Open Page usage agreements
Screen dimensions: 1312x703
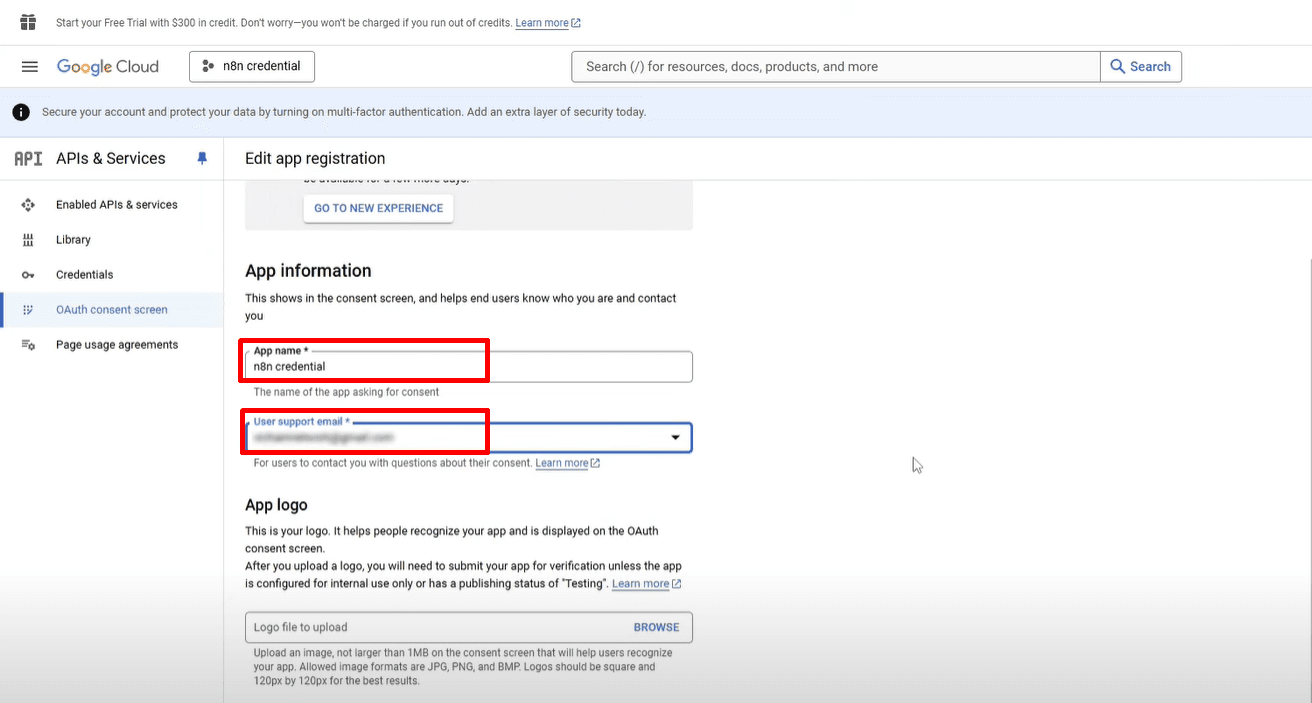117,345
